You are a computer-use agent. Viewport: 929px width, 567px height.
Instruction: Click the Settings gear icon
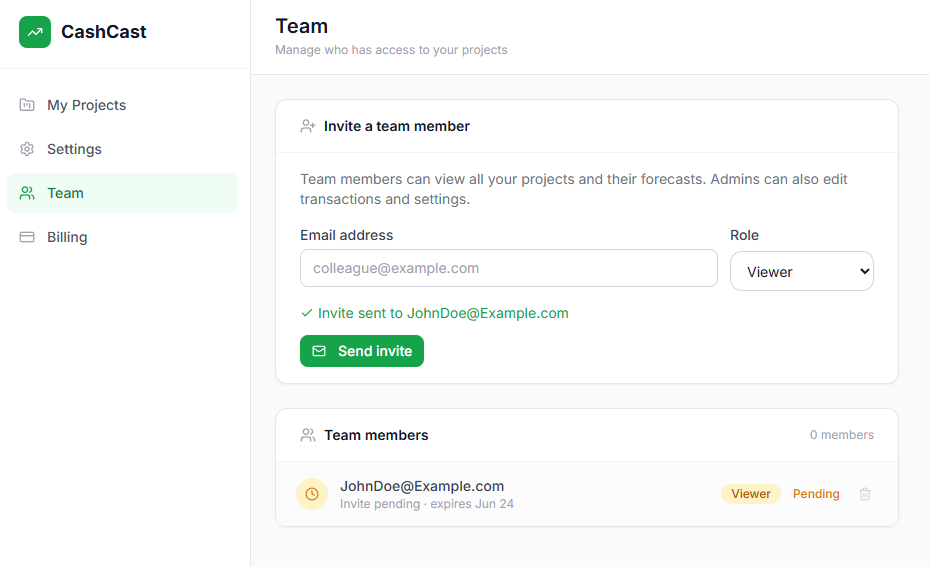click(x=27, y=149)
